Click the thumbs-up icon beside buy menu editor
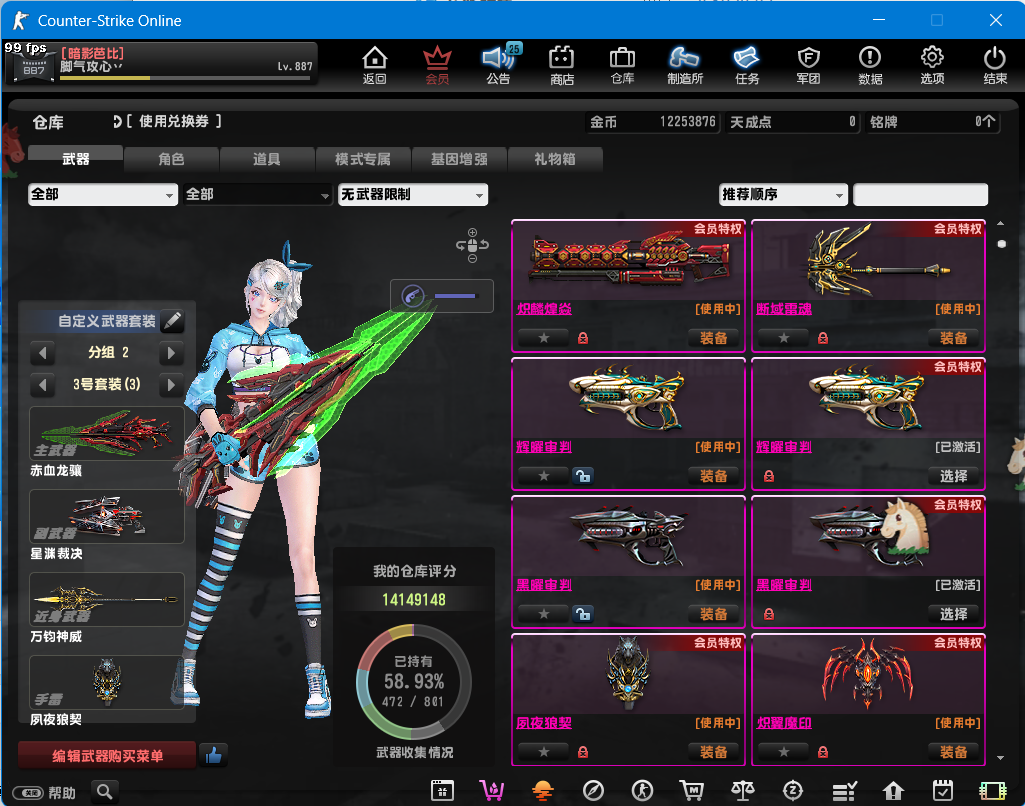 click(x=212, y=755)
